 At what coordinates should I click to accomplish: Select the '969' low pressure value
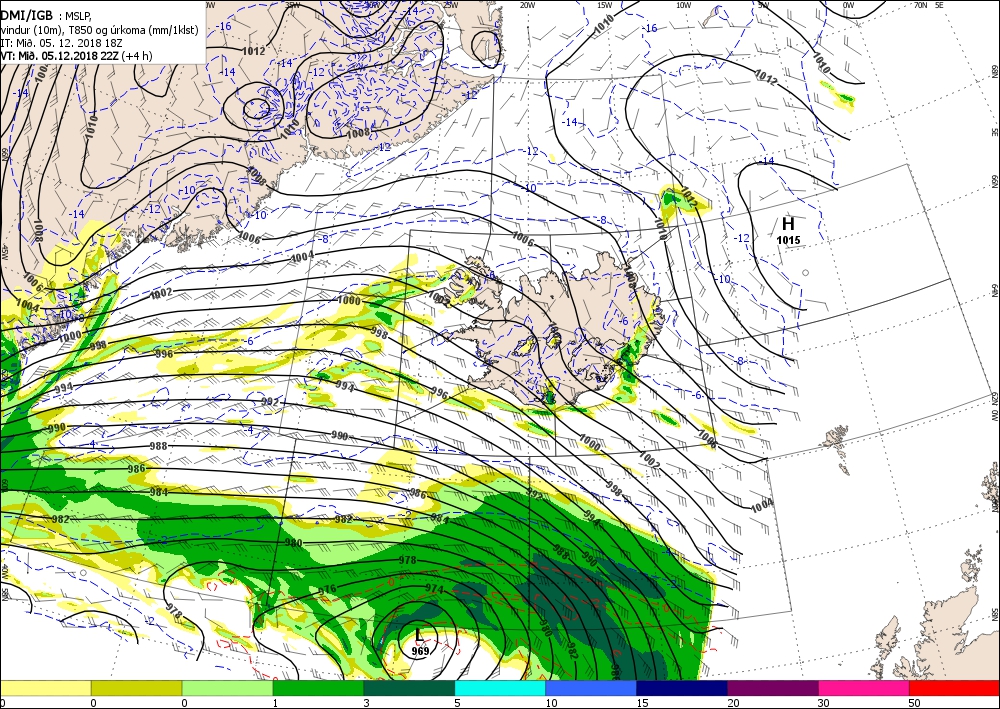click(x=420, y=651)
